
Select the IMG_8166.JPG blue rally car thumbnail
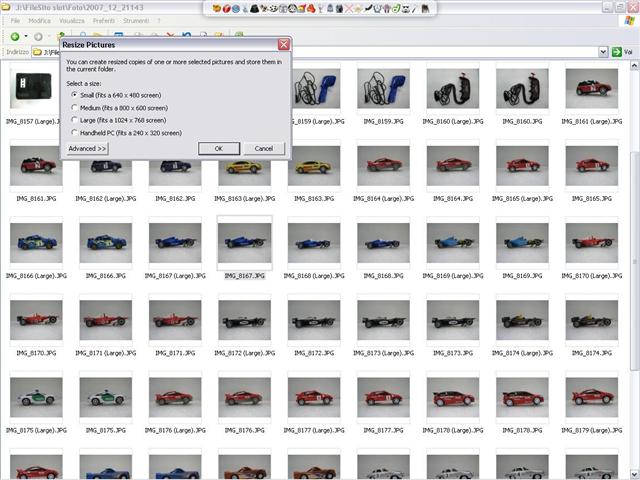[x=106, y=243]
